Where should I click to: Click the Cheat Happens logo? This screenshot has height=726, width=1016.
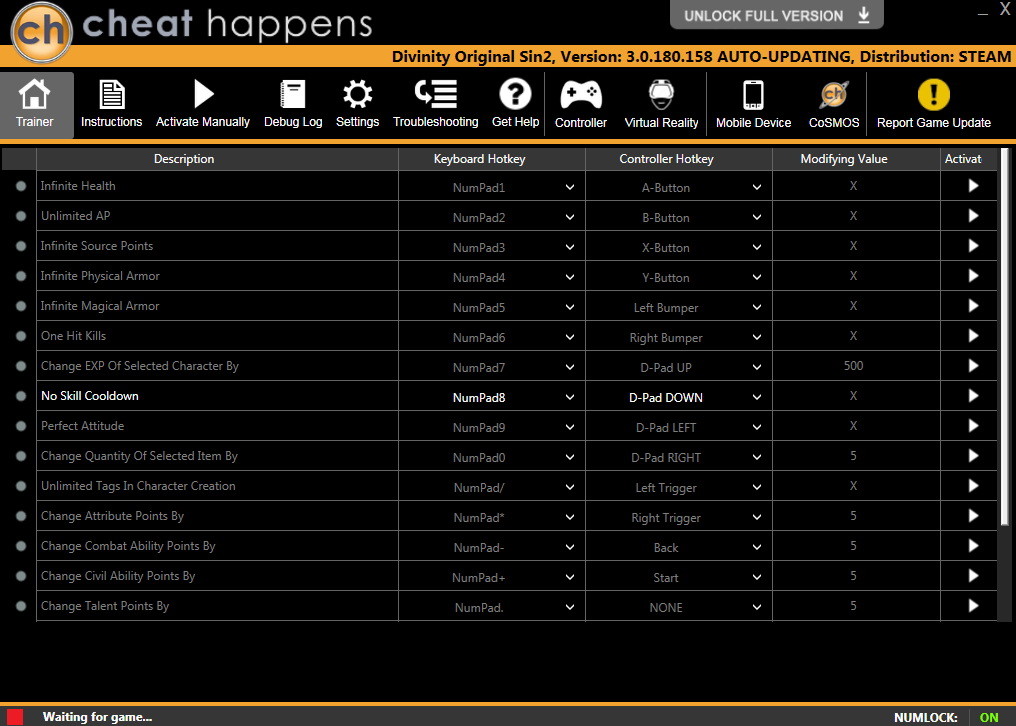tap(41, 32)
